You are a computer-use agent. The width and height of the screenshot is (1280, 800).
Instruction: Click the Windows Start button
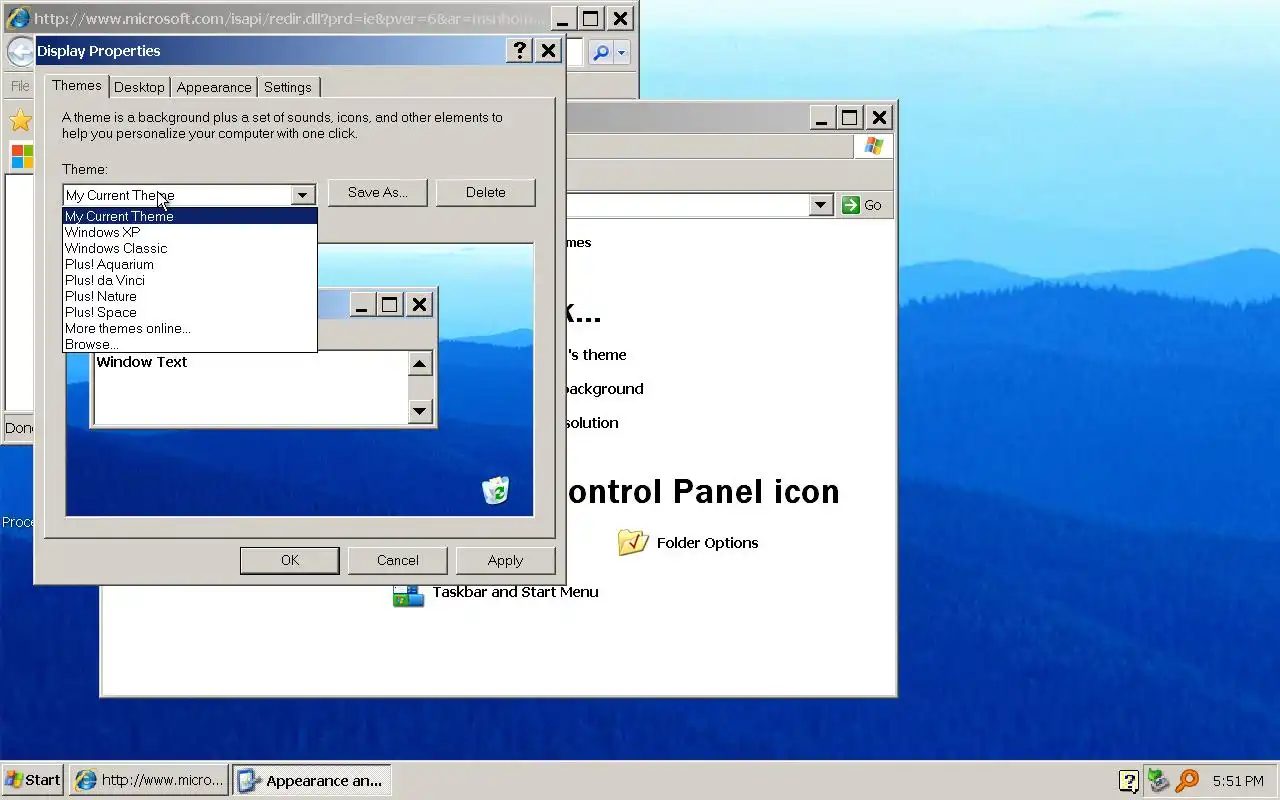pos(33,780)
